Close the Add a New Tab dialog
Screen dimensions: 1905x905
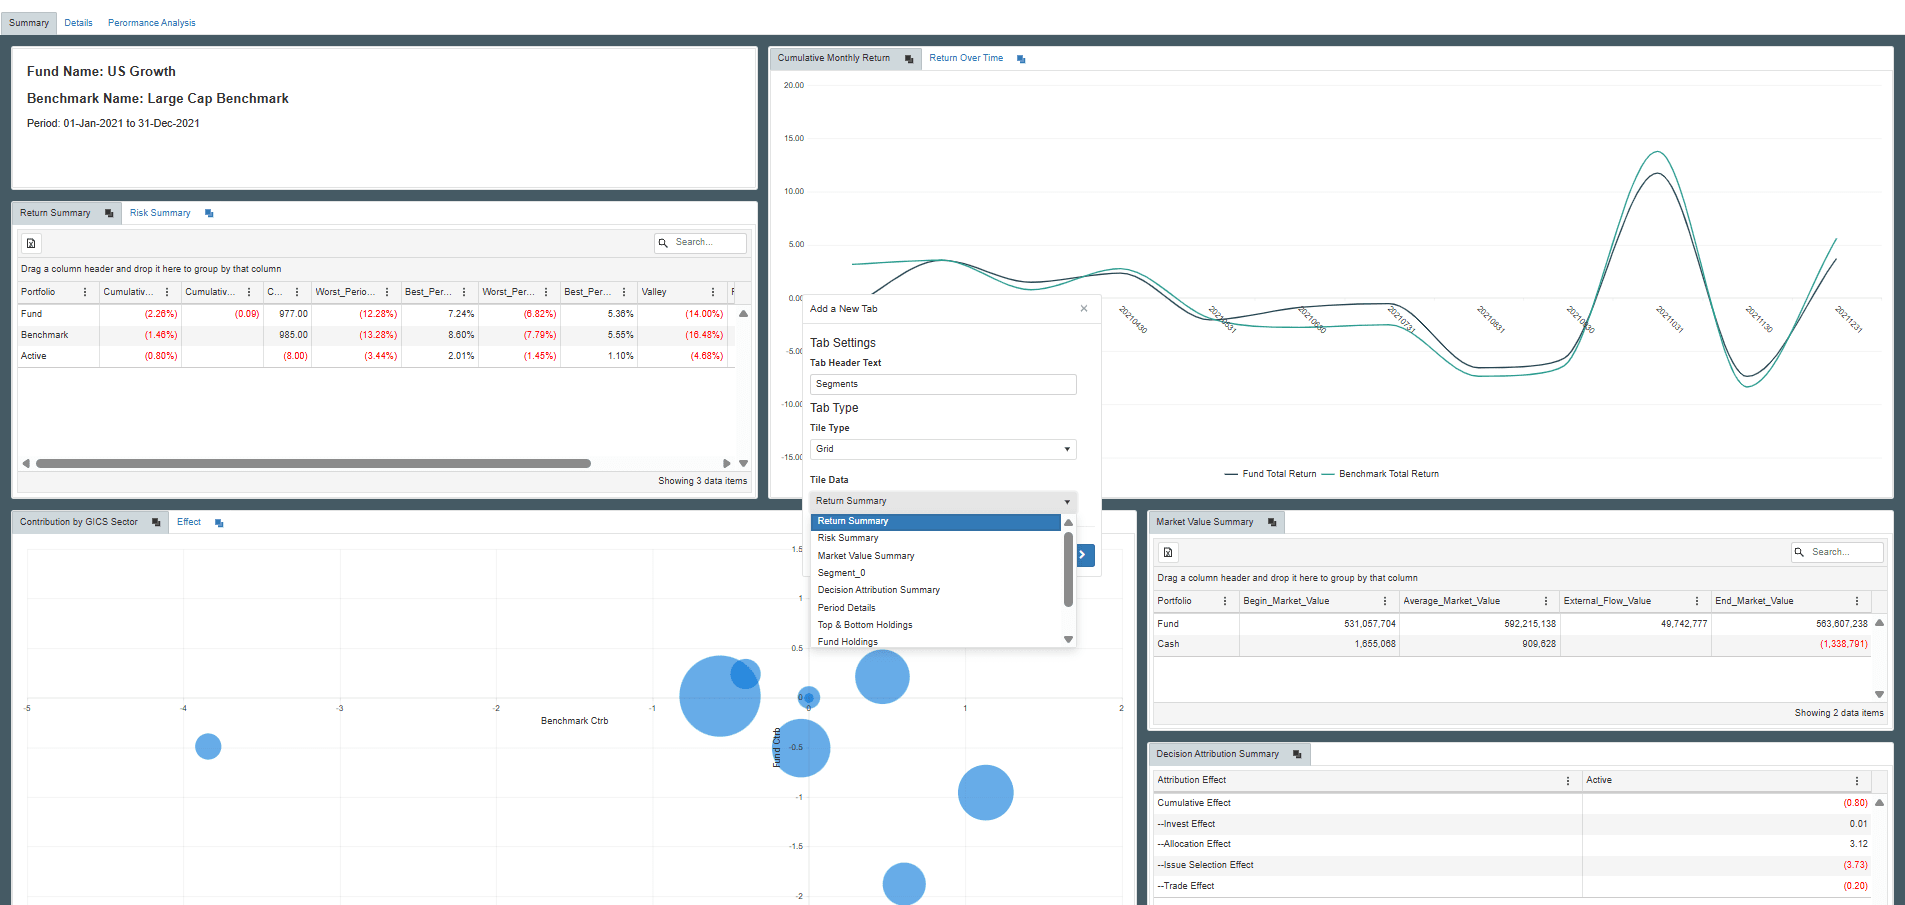1084,309
